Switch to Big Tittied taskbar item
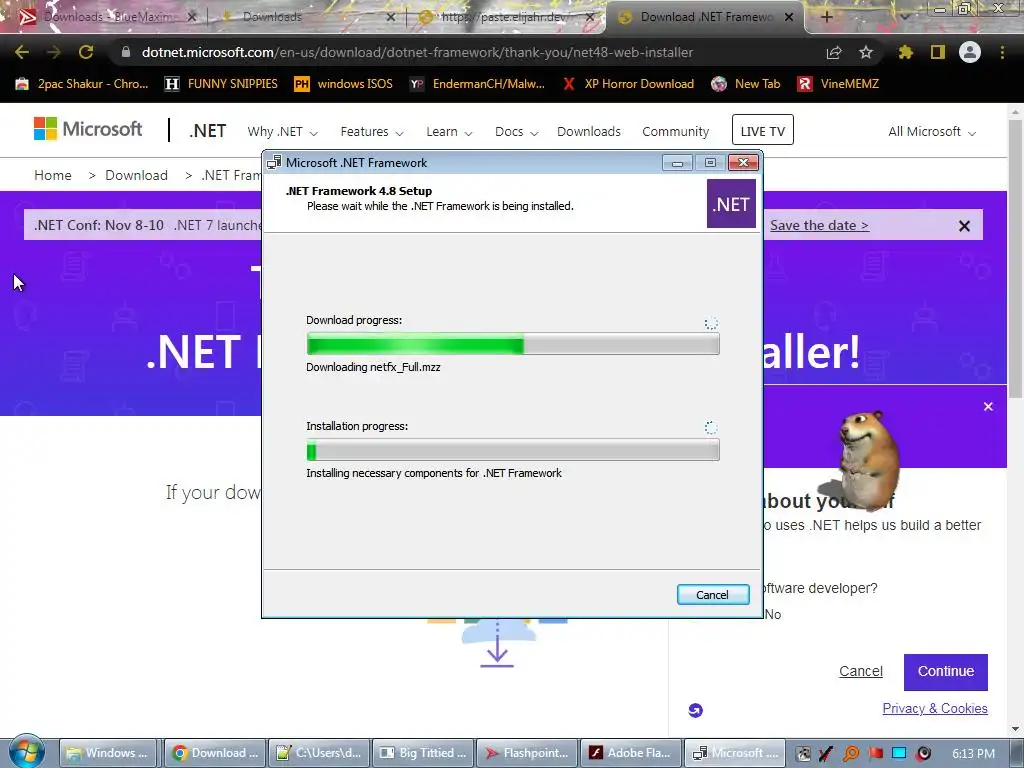 (x=424, y=753)
